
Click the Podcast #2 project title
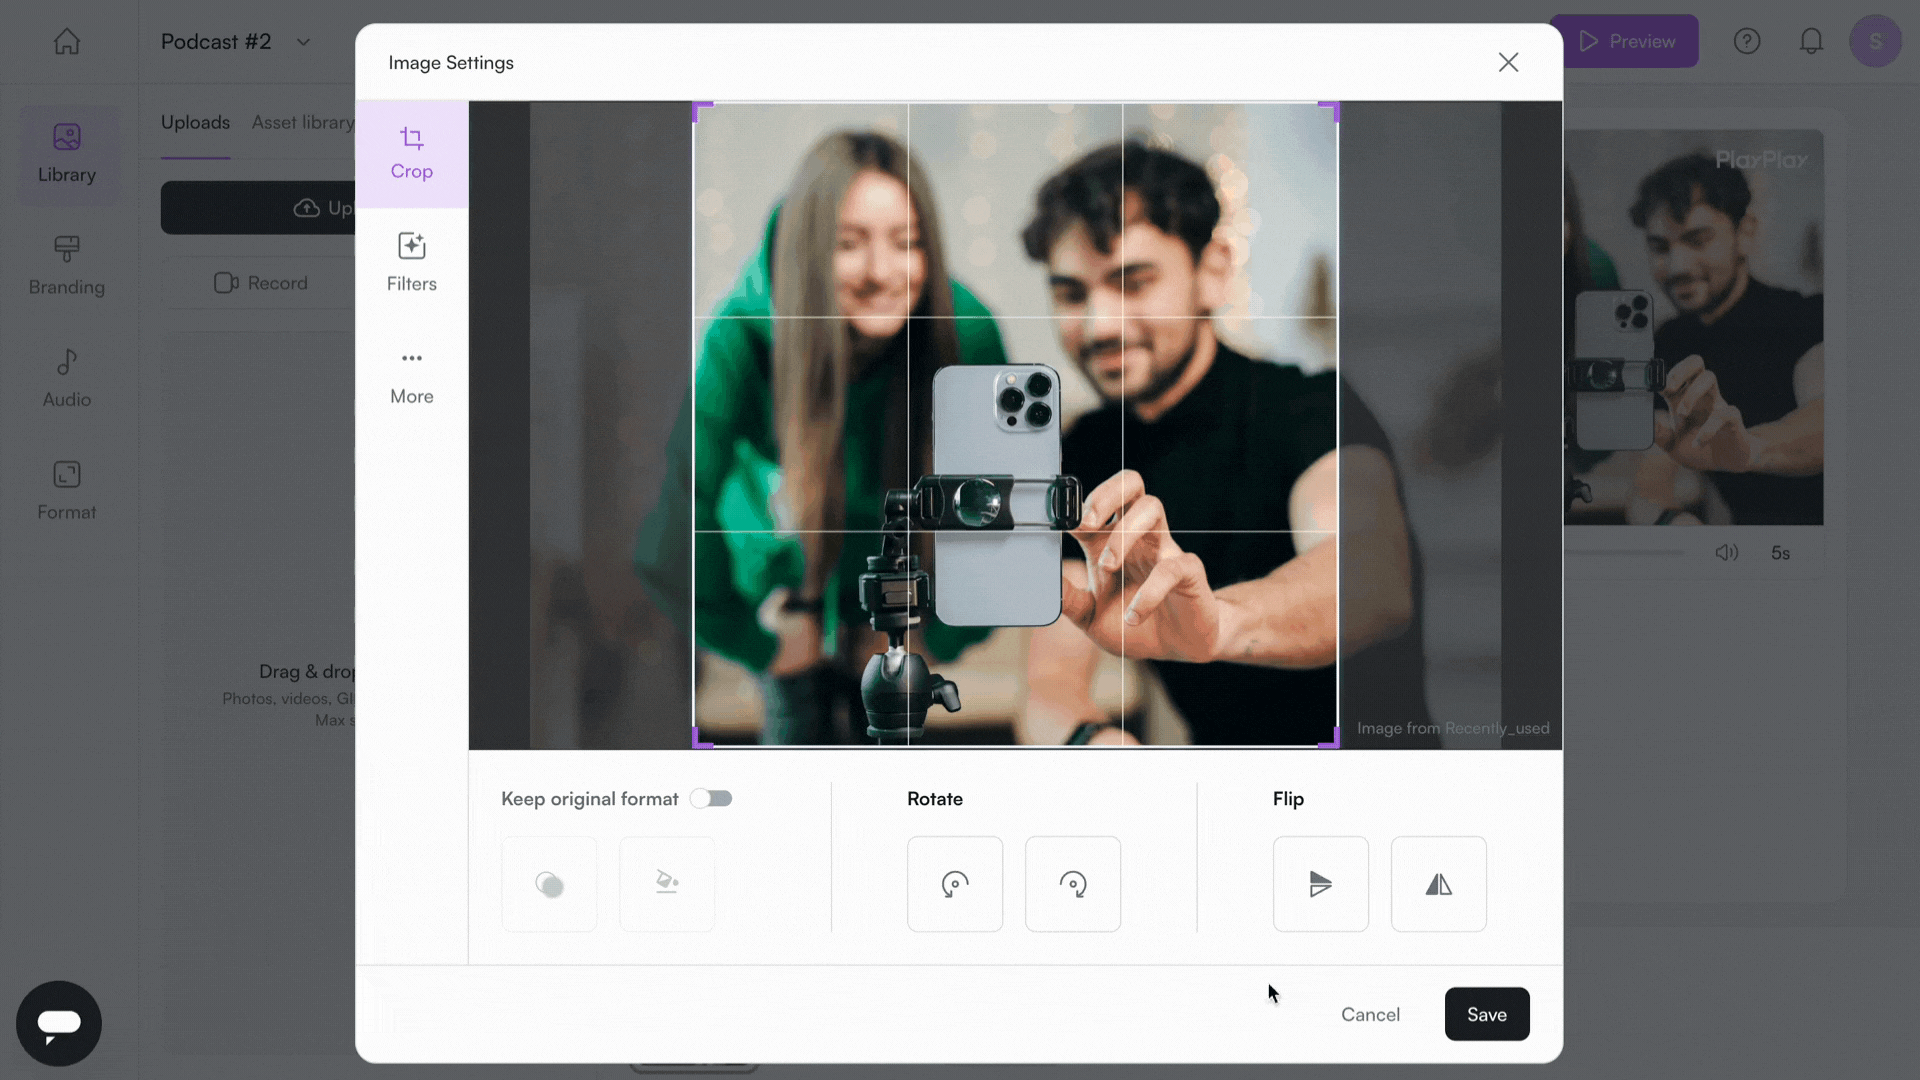216,42
